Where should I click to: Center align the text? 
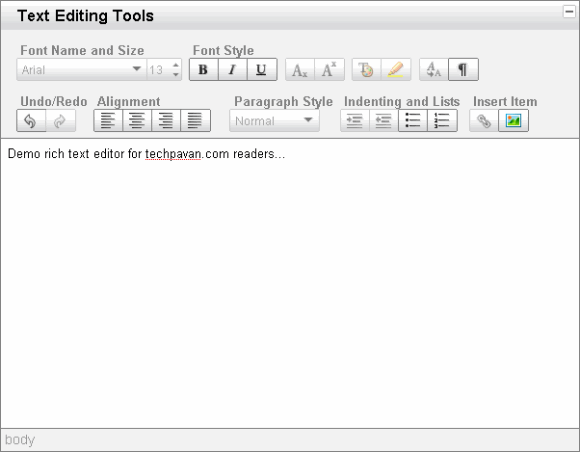pos(137,121)
